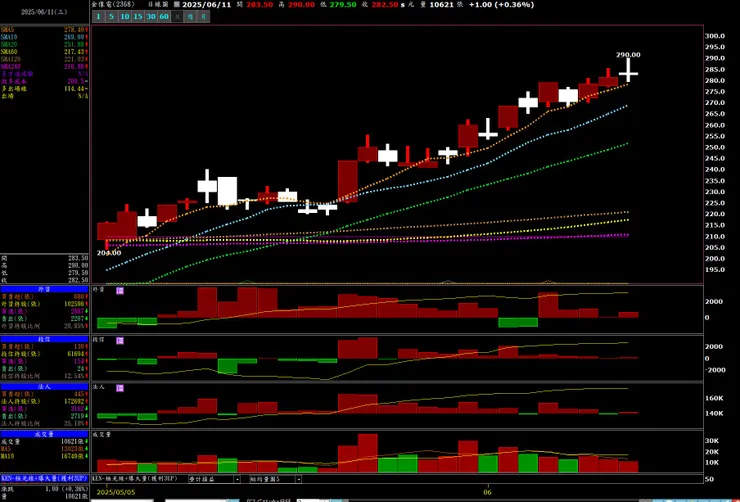Click the 30K volume axis label
The height and width of the screenshot is (502, 740).
712,441
